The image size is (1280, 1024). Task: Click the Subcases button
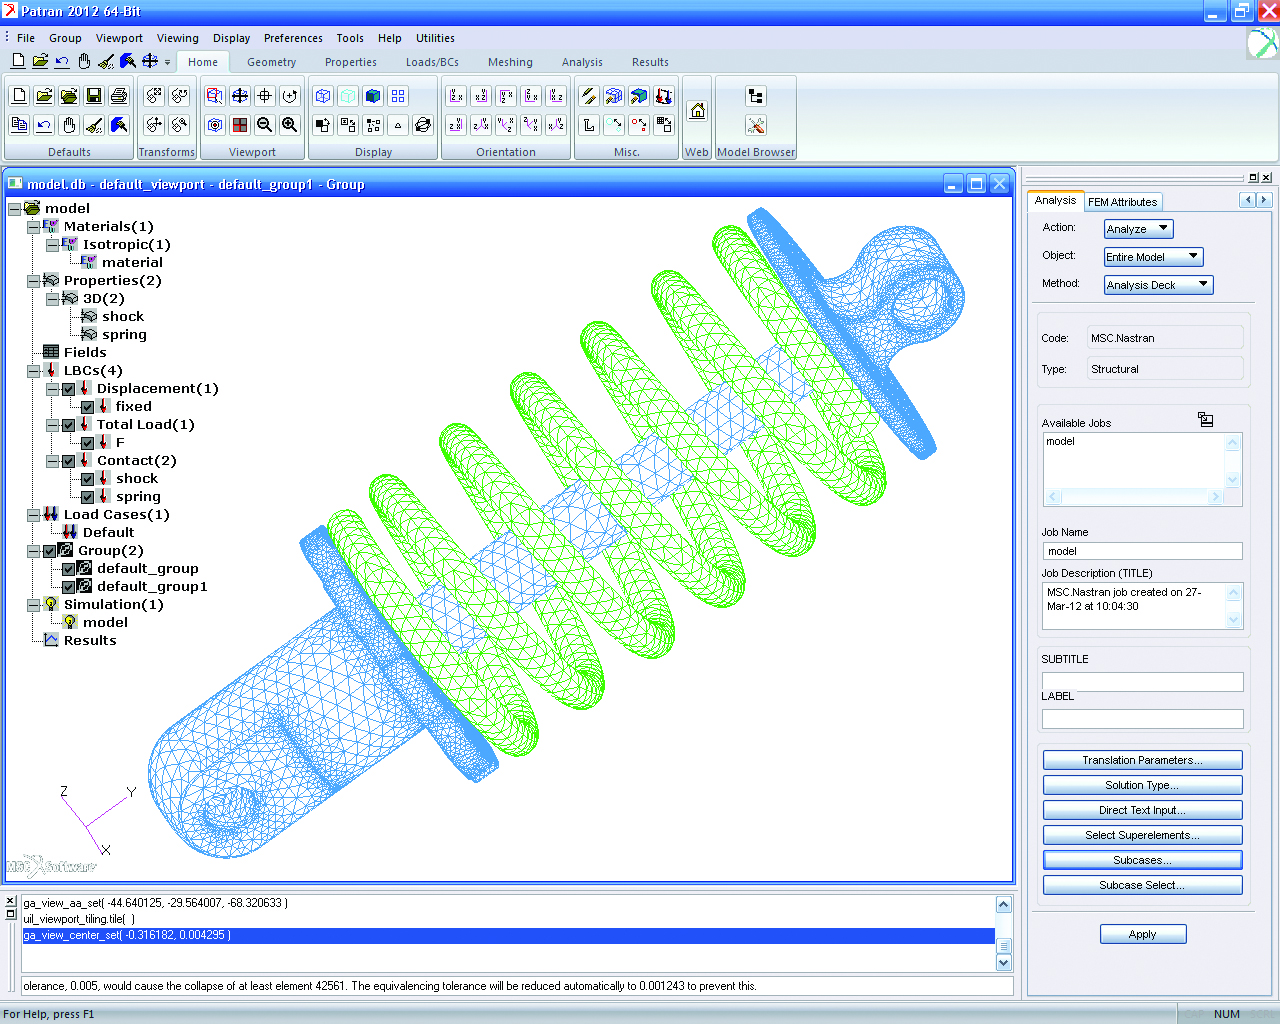[x=1142, y=860]
